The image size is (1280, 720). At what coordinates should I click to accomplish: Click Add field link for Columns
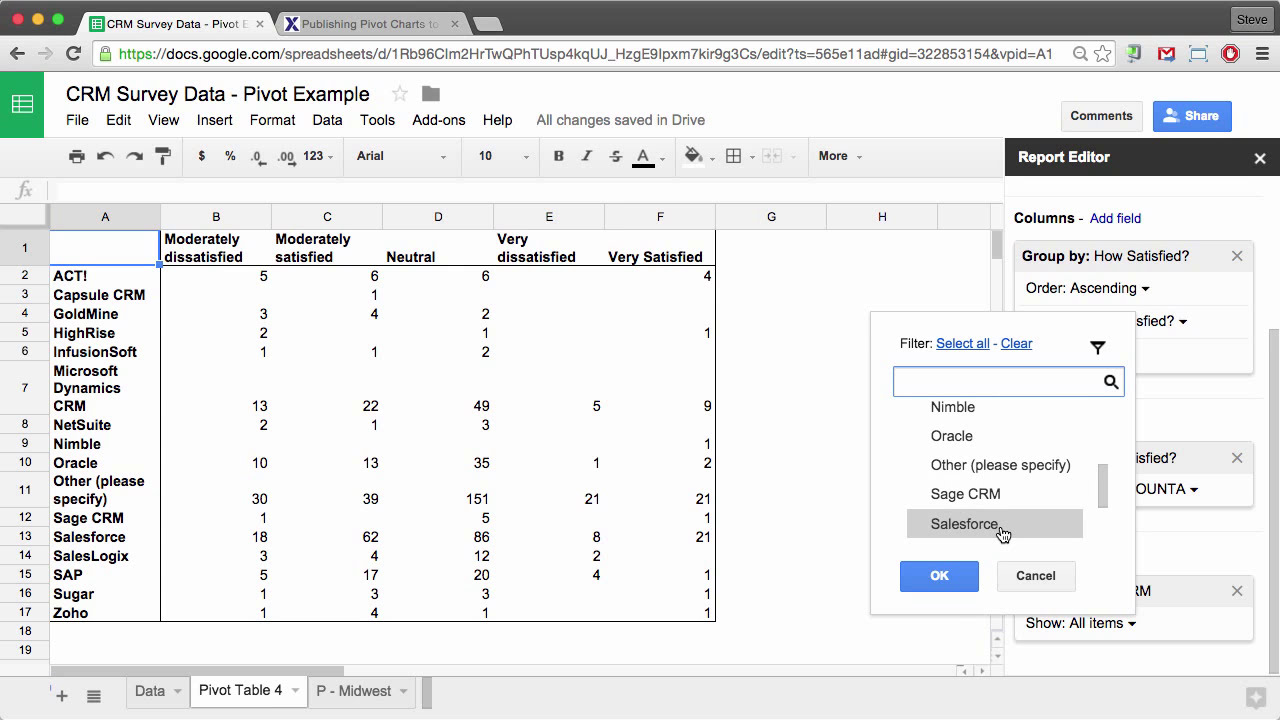(1115, 218)
